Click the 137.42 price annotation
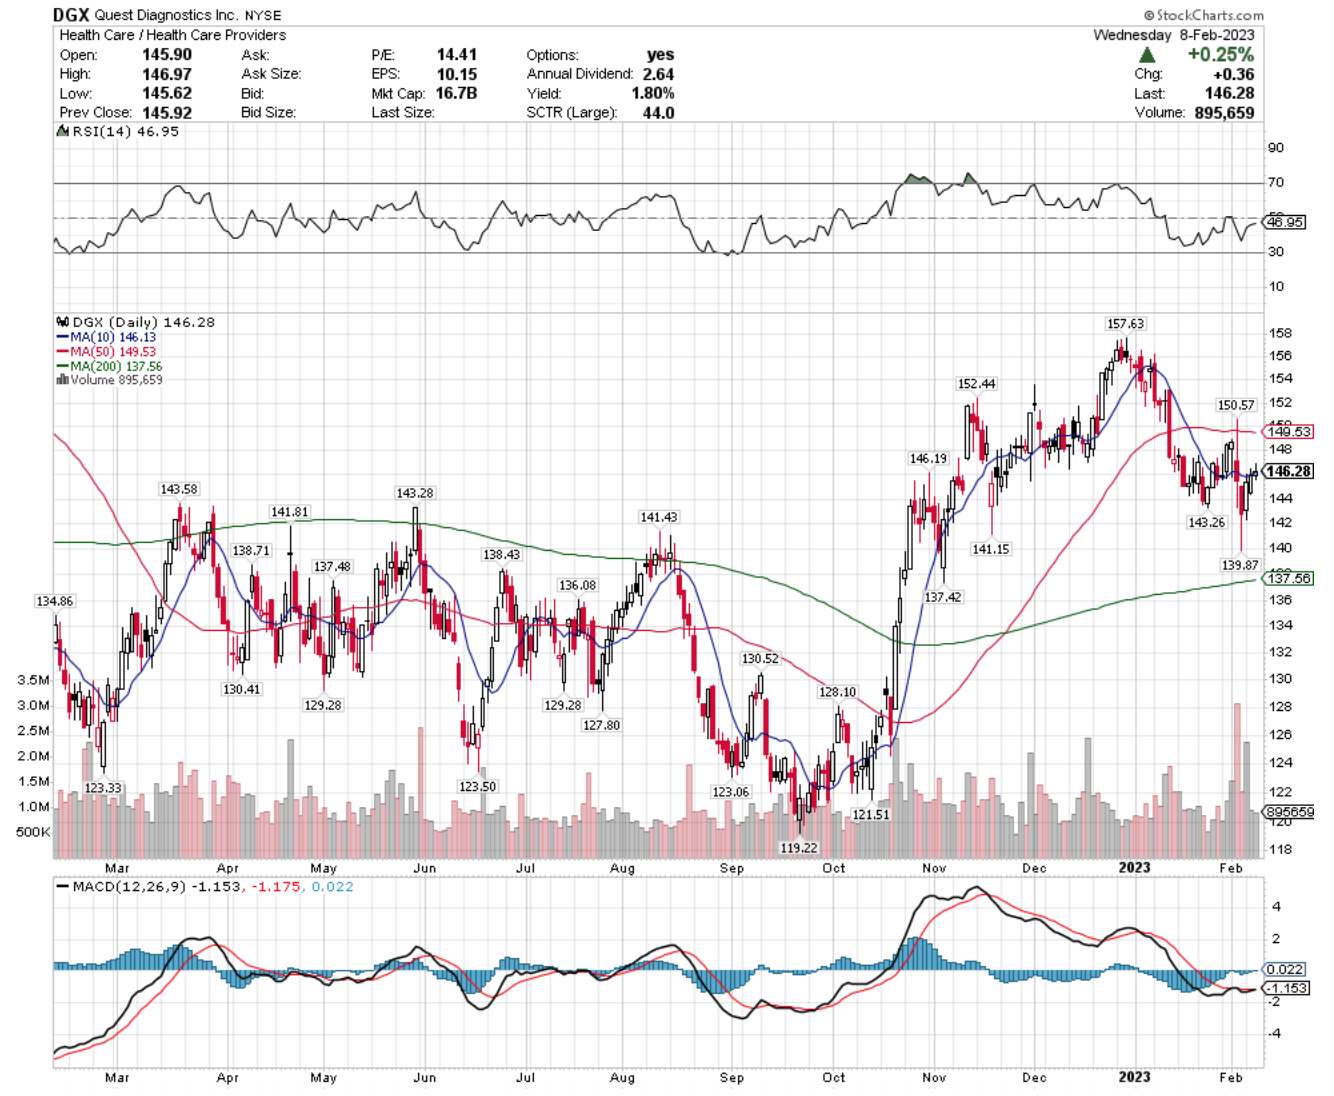The width and height of the screenshot is (1334, 1096). (x=942, y=597)
